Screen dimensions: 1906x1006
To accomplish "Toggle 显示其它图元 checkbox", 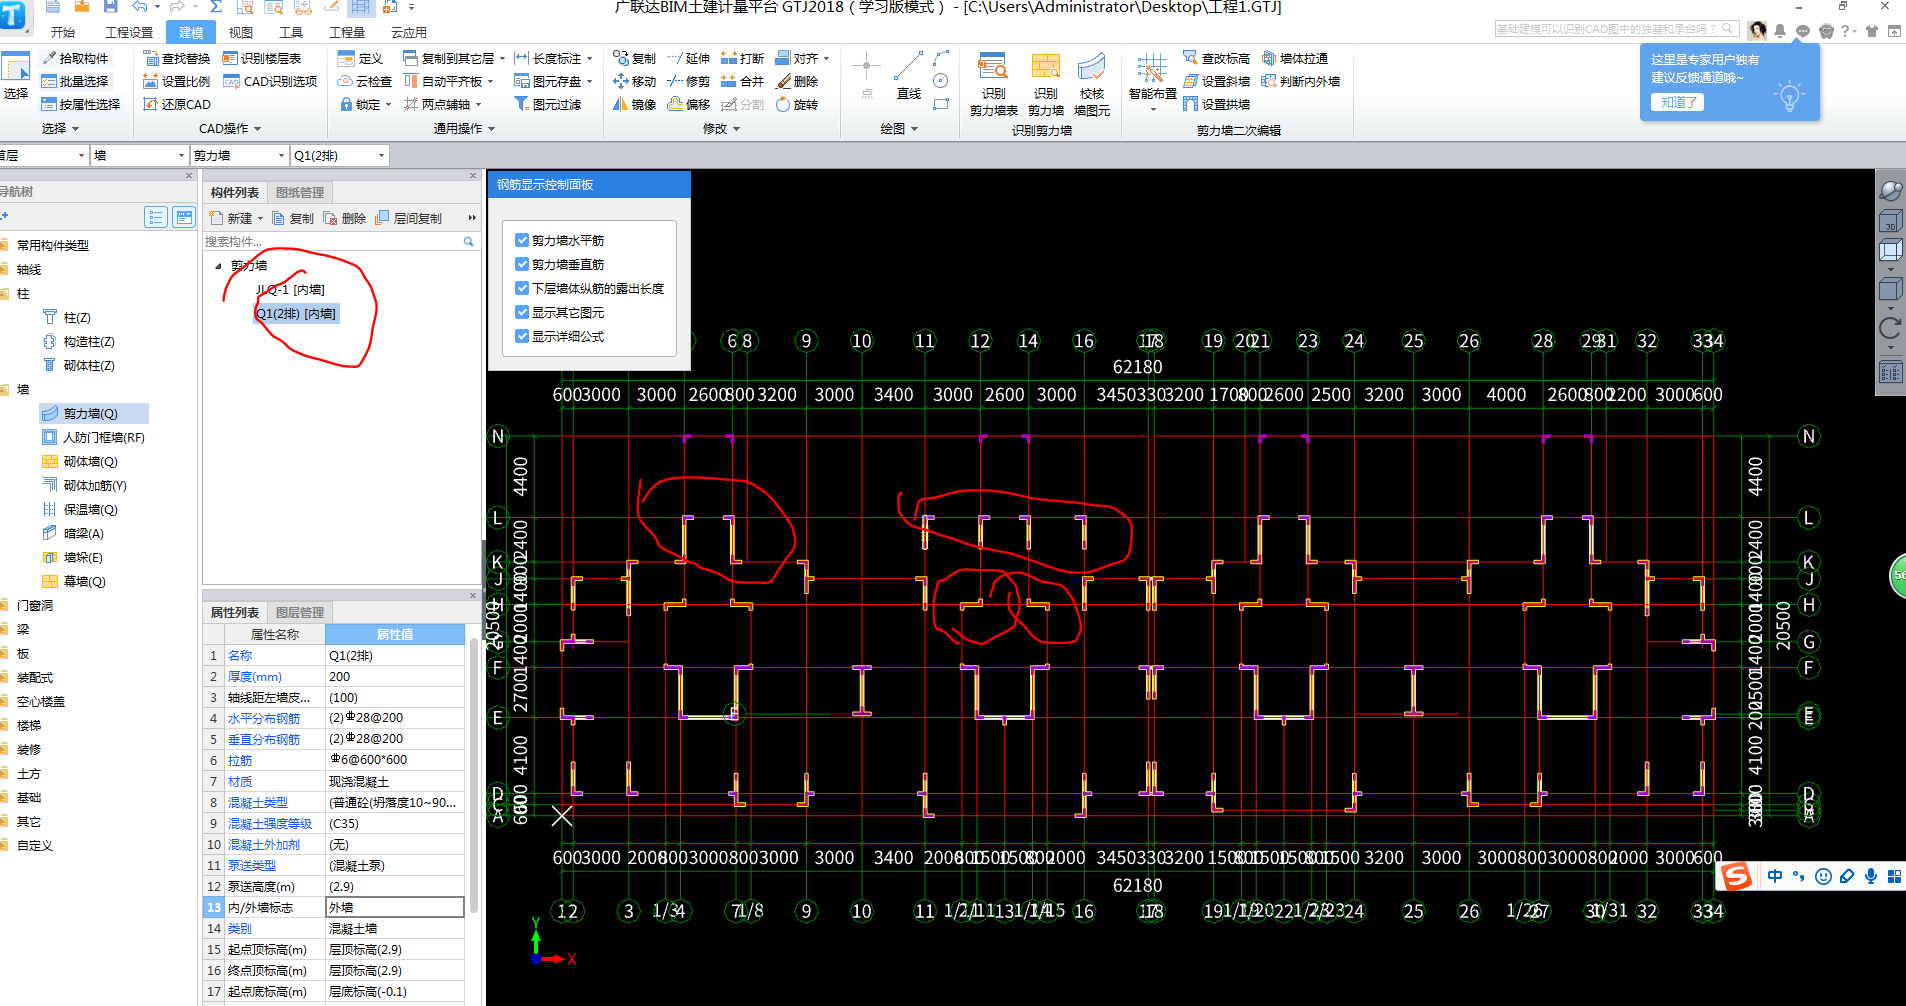I will 522,312.
